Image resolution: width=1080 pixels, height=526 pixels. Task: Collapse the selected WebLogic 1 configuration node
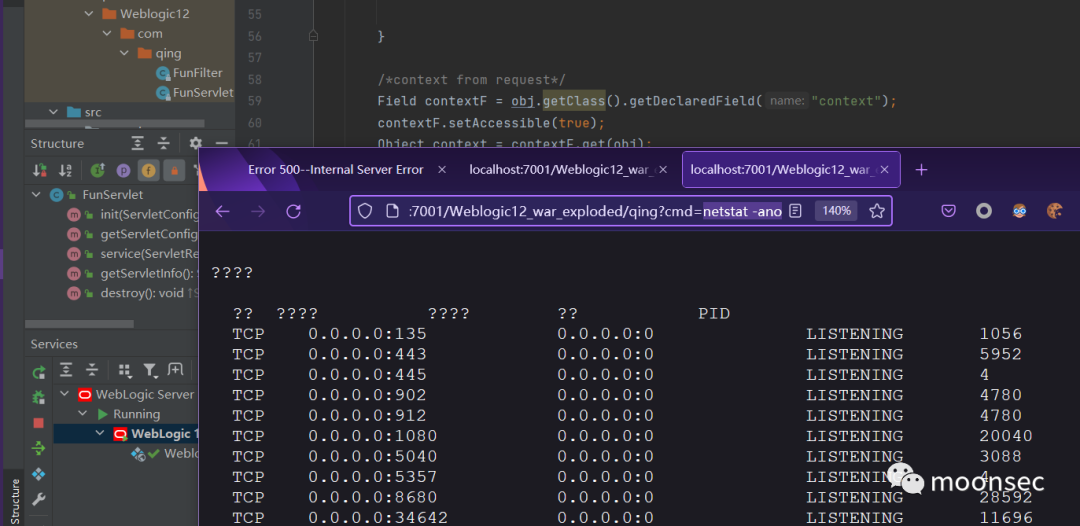point(100,434)
